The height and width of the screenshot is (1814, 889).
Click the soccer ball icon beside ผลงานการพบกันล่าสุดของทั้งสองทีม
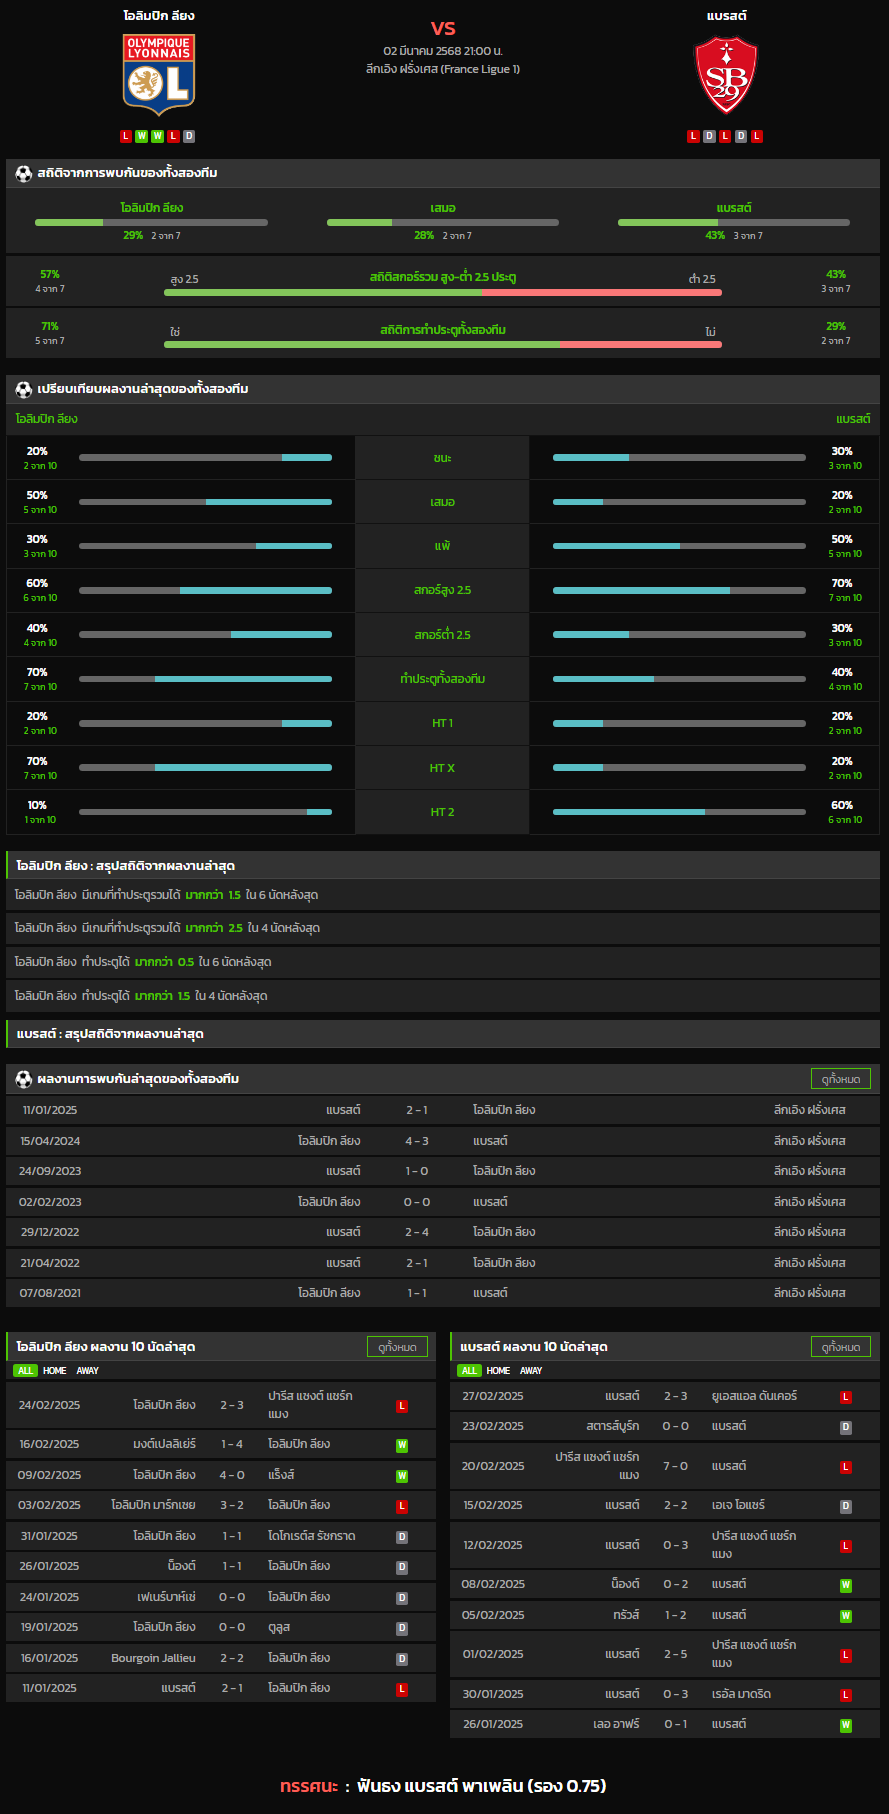click(24, 1079)
